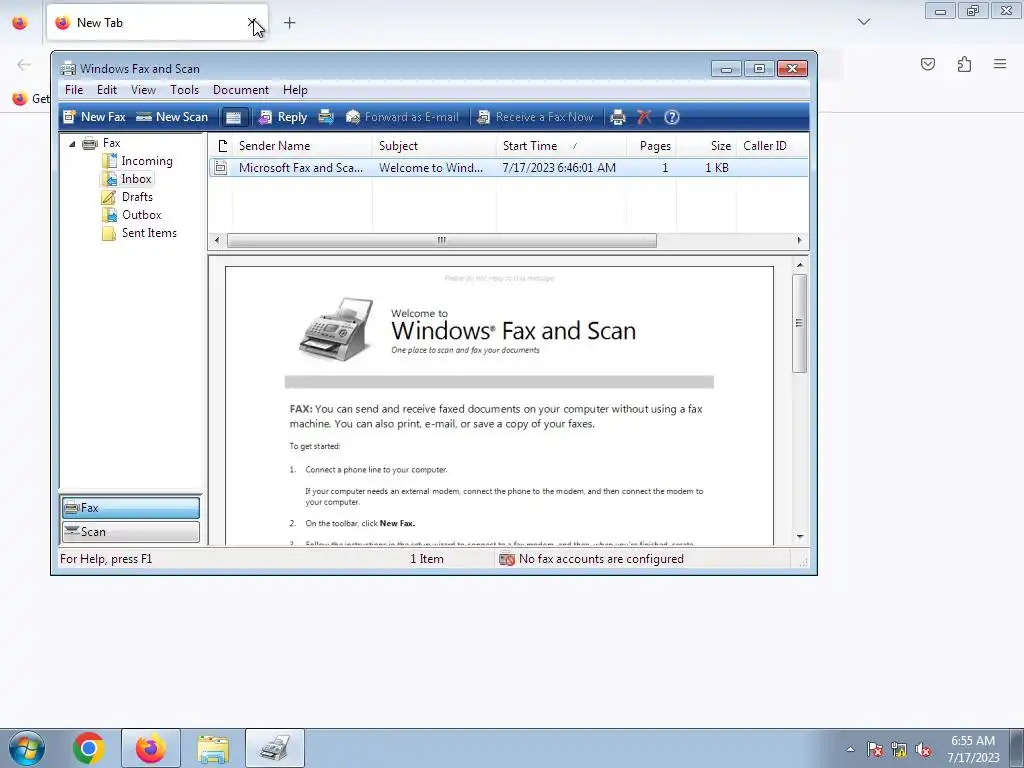
Task: Click Firefox Save to Pocket icon
Action: point(927,64)
